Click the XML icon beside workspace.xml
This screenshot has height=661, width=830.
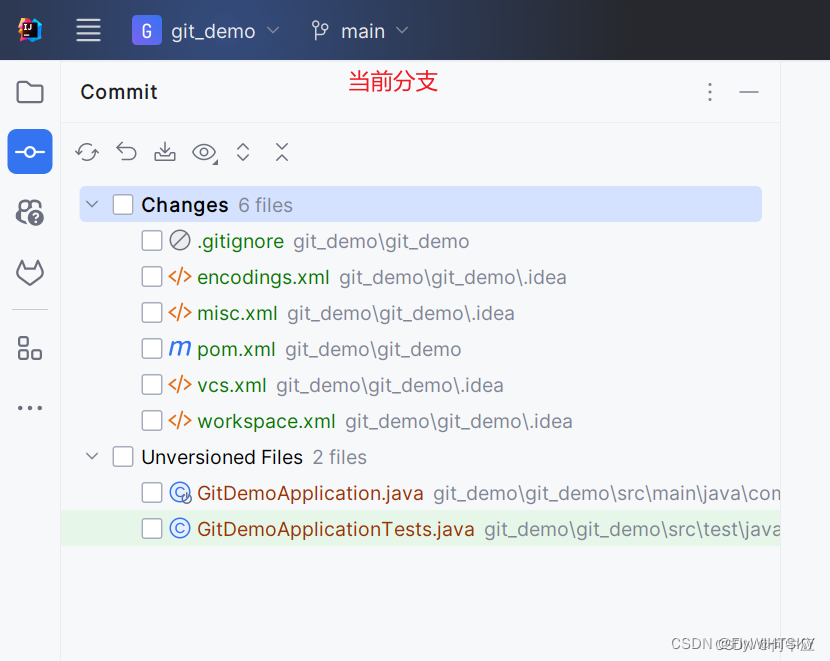click(180, 421)
